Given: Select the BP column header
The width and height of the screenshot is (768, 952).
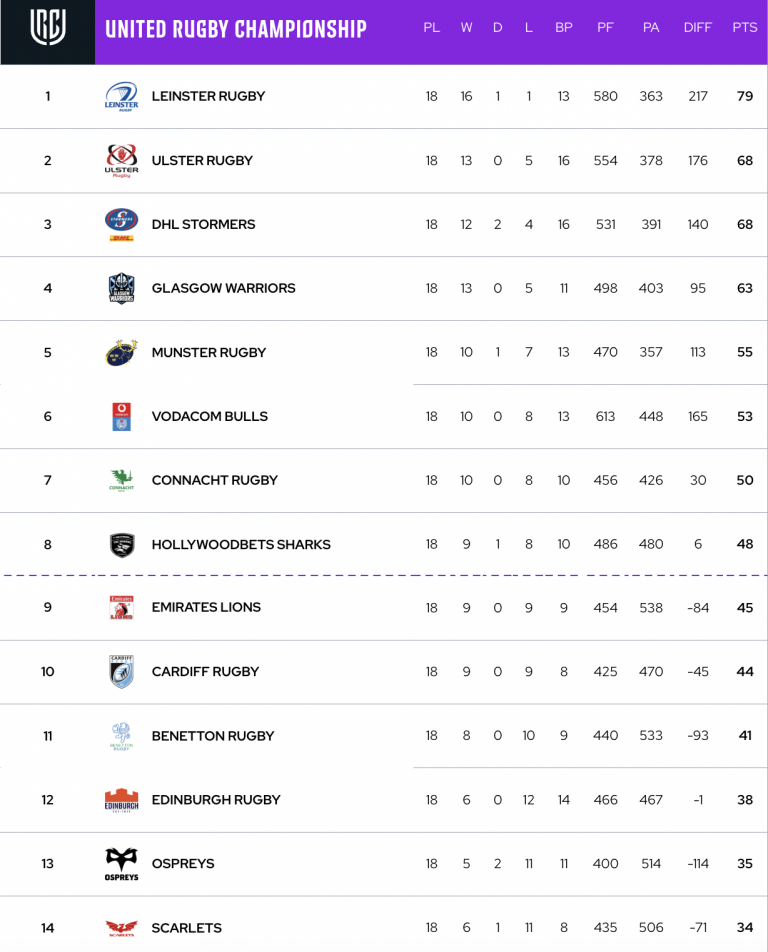Looking at the screenshot, I should pyautogui.click(x=563, y=27).
